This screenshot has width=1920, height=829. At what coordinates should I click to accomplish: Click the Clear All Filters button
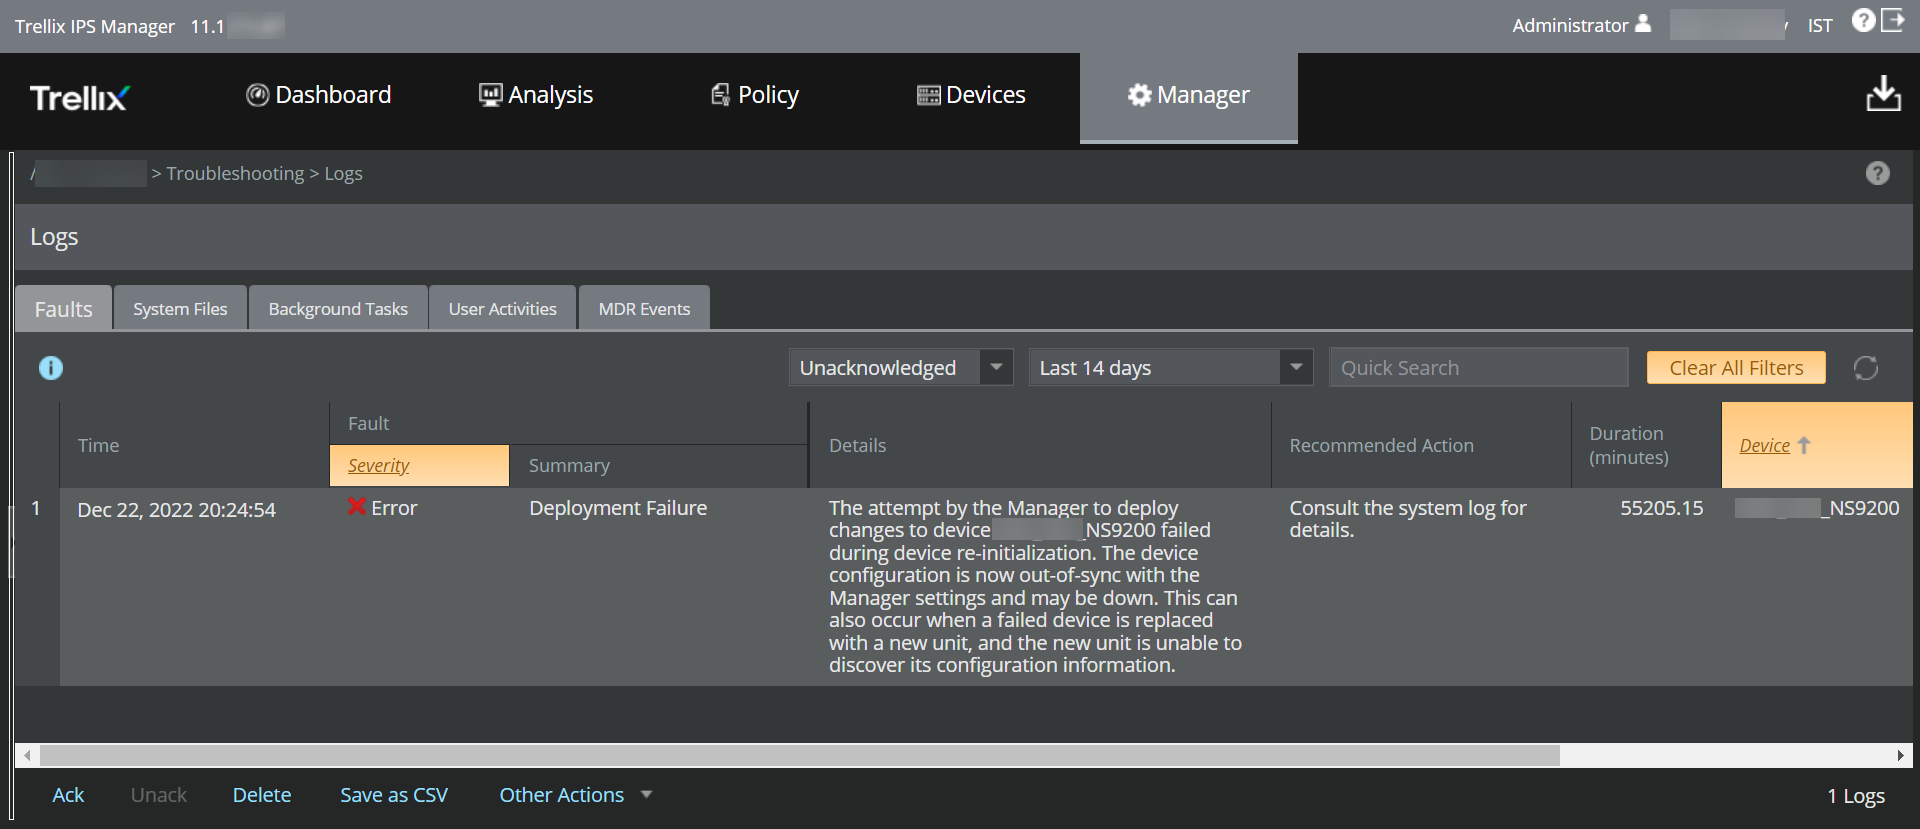[x=1736, y=368]
